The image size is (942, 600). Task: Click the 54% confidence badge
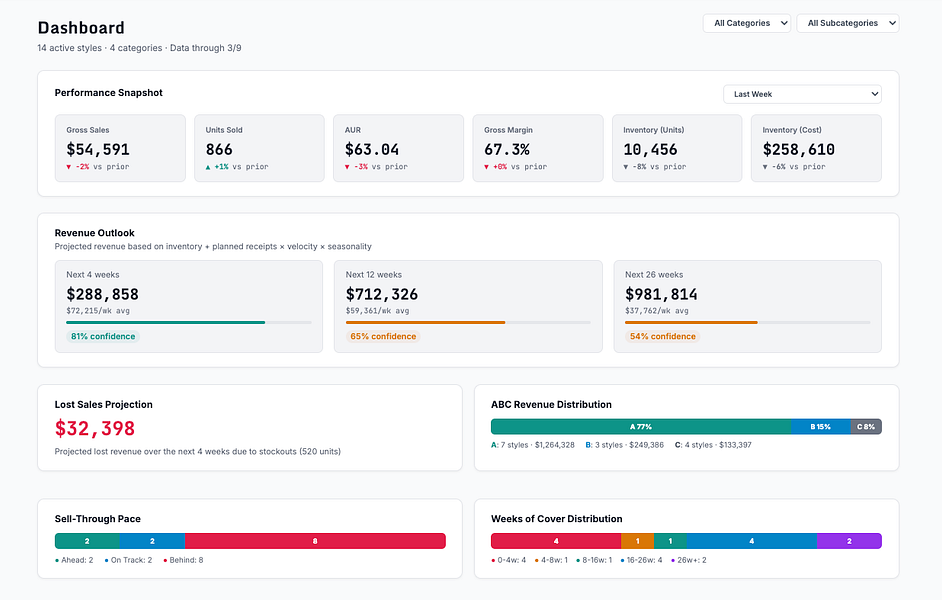point(662,336)
